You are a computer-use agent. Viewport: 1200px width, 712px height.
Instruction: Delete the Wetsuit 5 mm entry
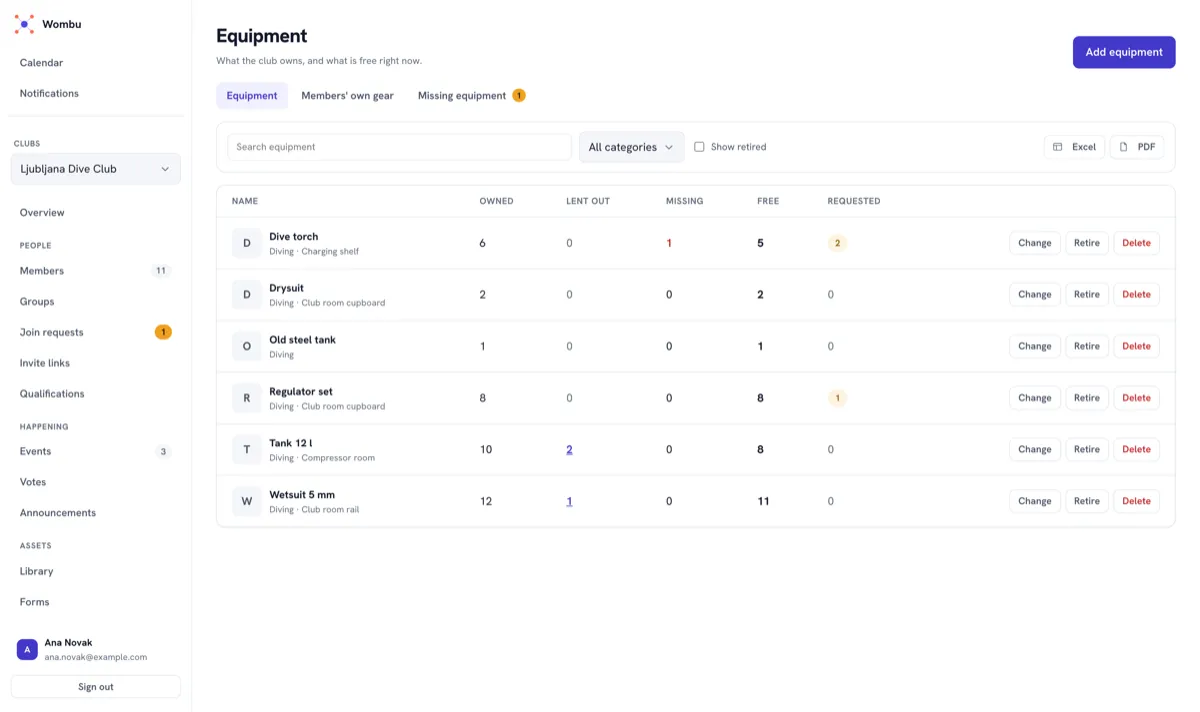pos(1136,501)
